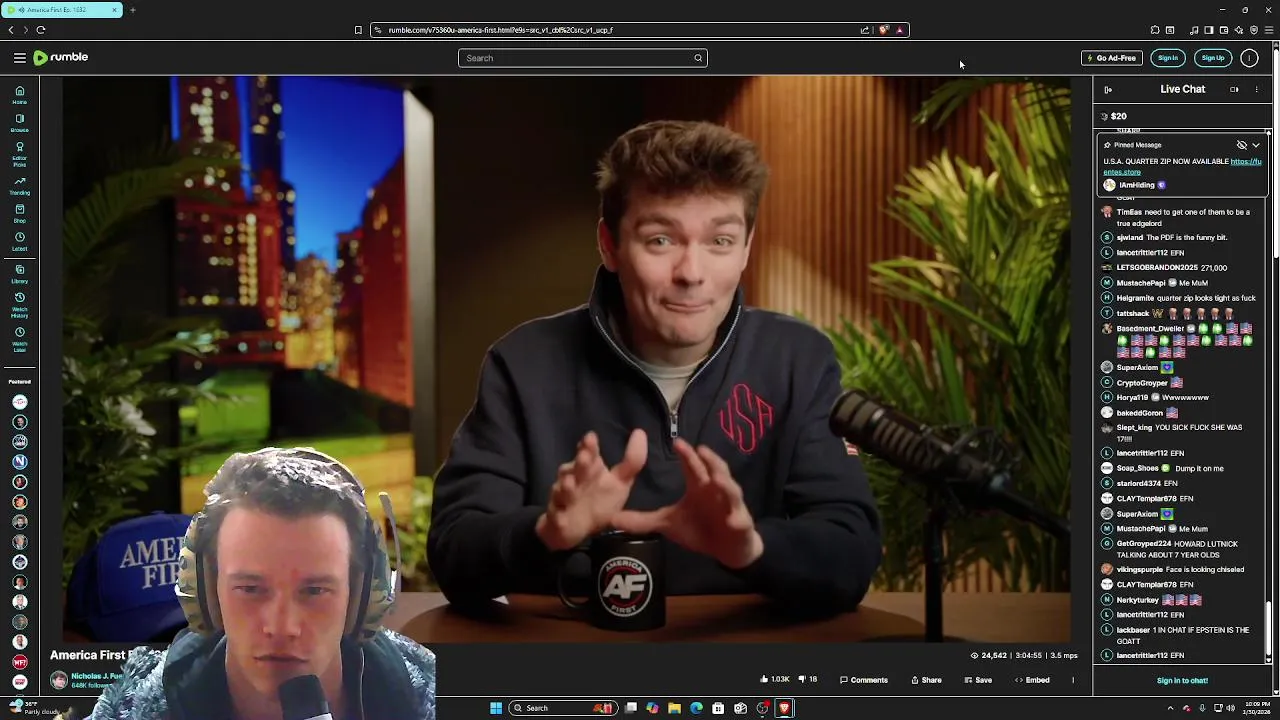The height and width of the screenshot is (720, 1280).
Task: Open Watch History in sidebar
Action: pos(19,305)
